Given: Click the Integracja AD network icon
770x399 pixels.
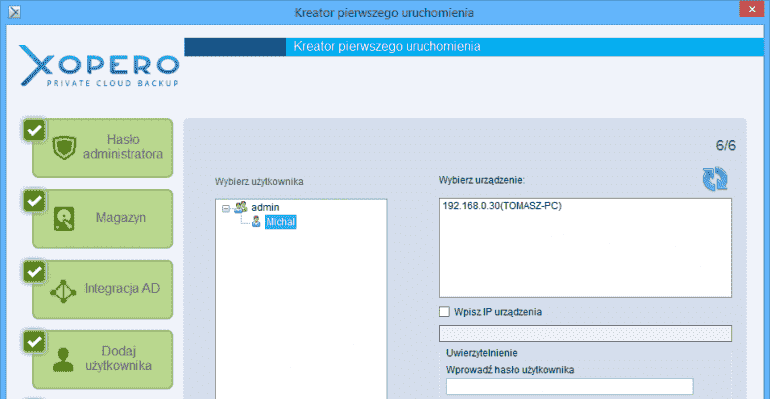Looking at the screenshot, I should click(63, 291).
